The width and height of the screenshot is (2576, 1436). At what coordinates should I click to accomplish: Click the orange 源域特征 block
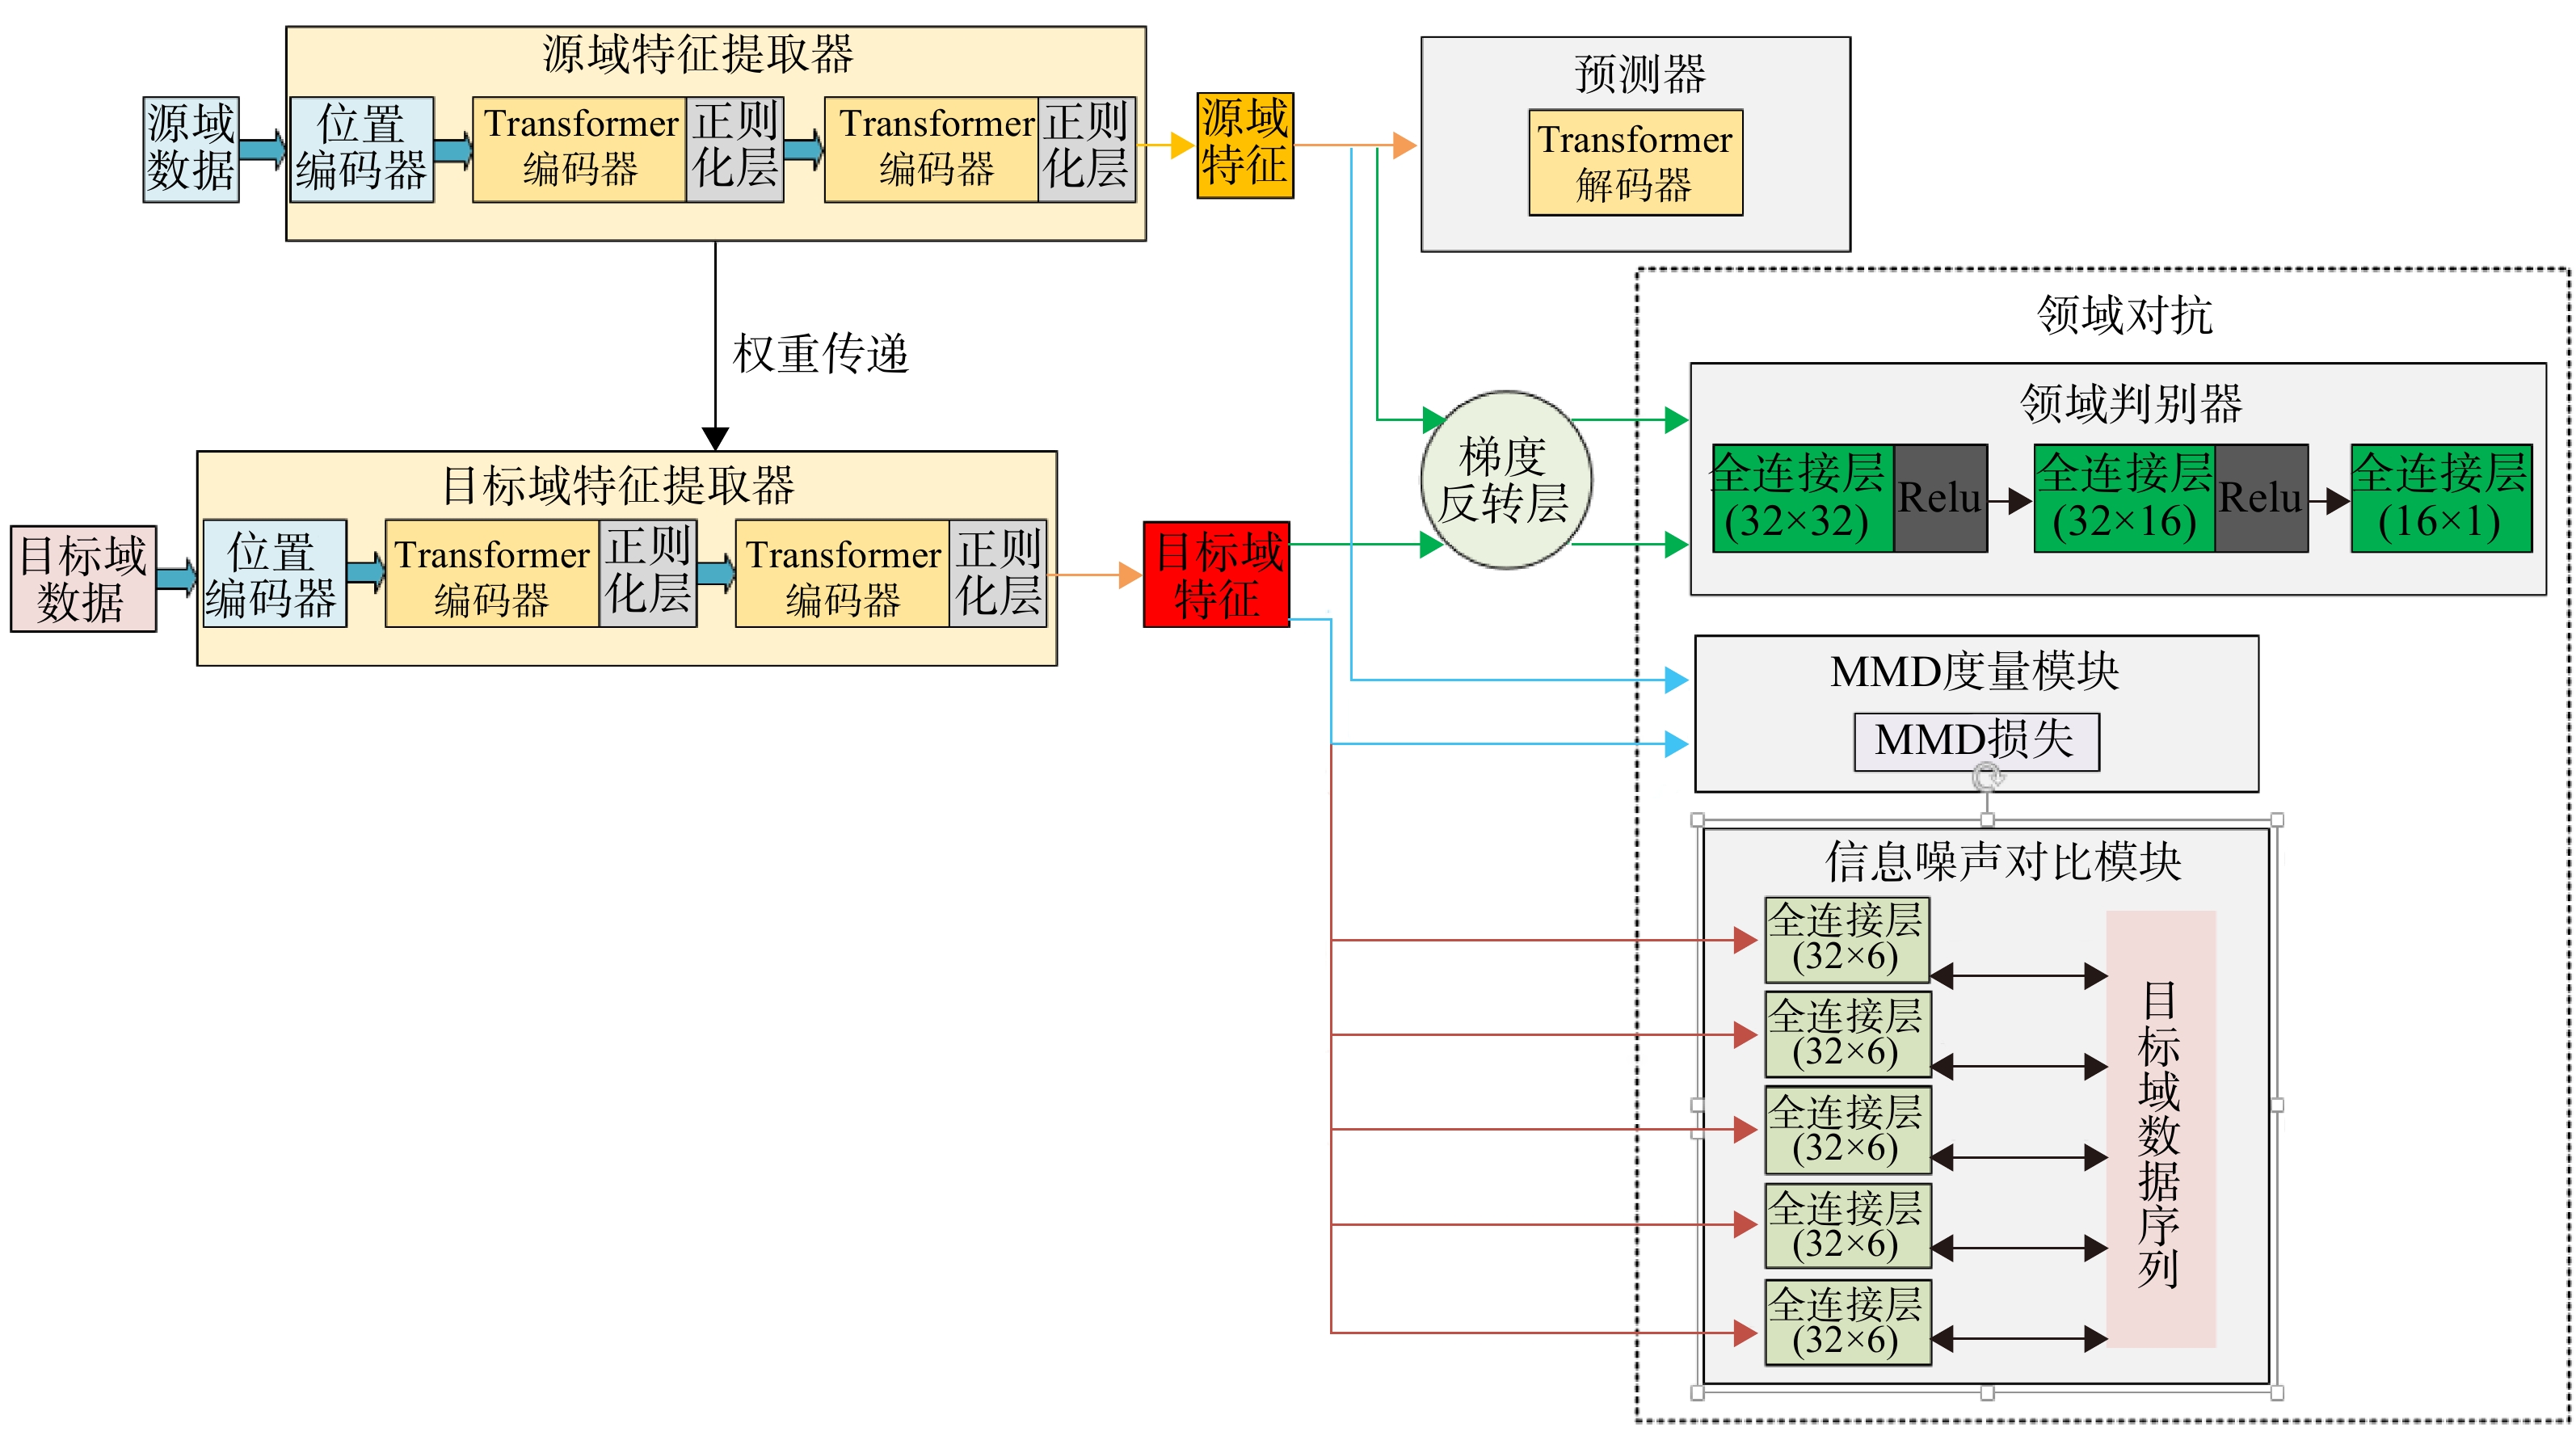tap(1245, 145)
